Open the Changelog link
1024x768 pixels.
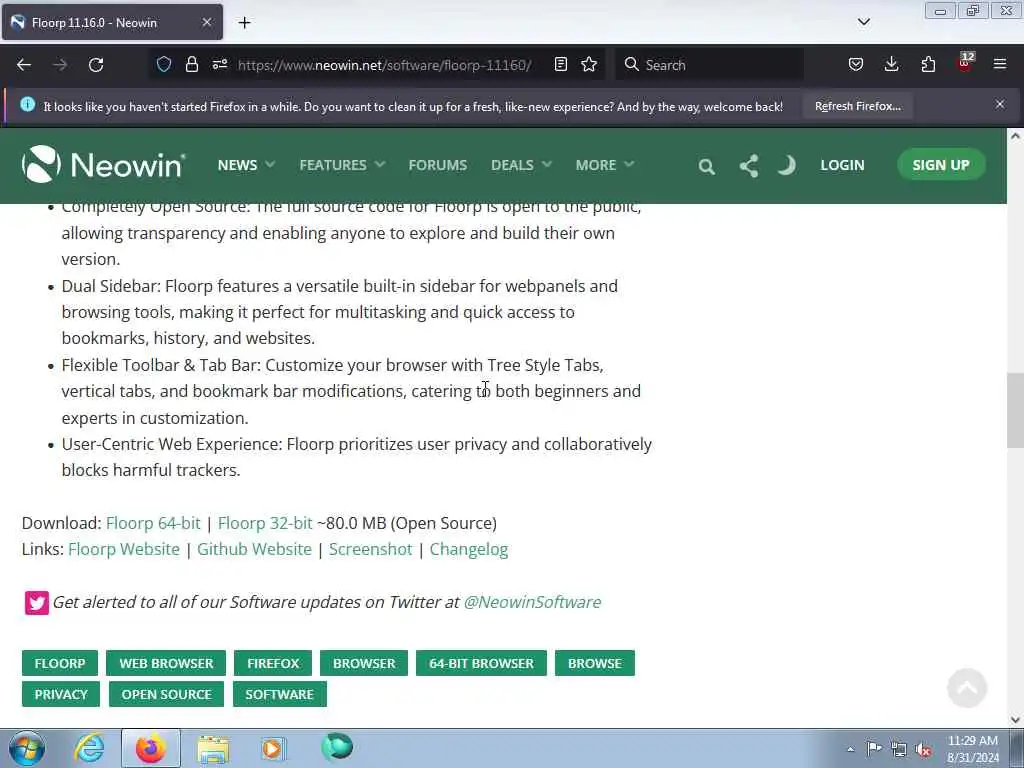(468, 549)
